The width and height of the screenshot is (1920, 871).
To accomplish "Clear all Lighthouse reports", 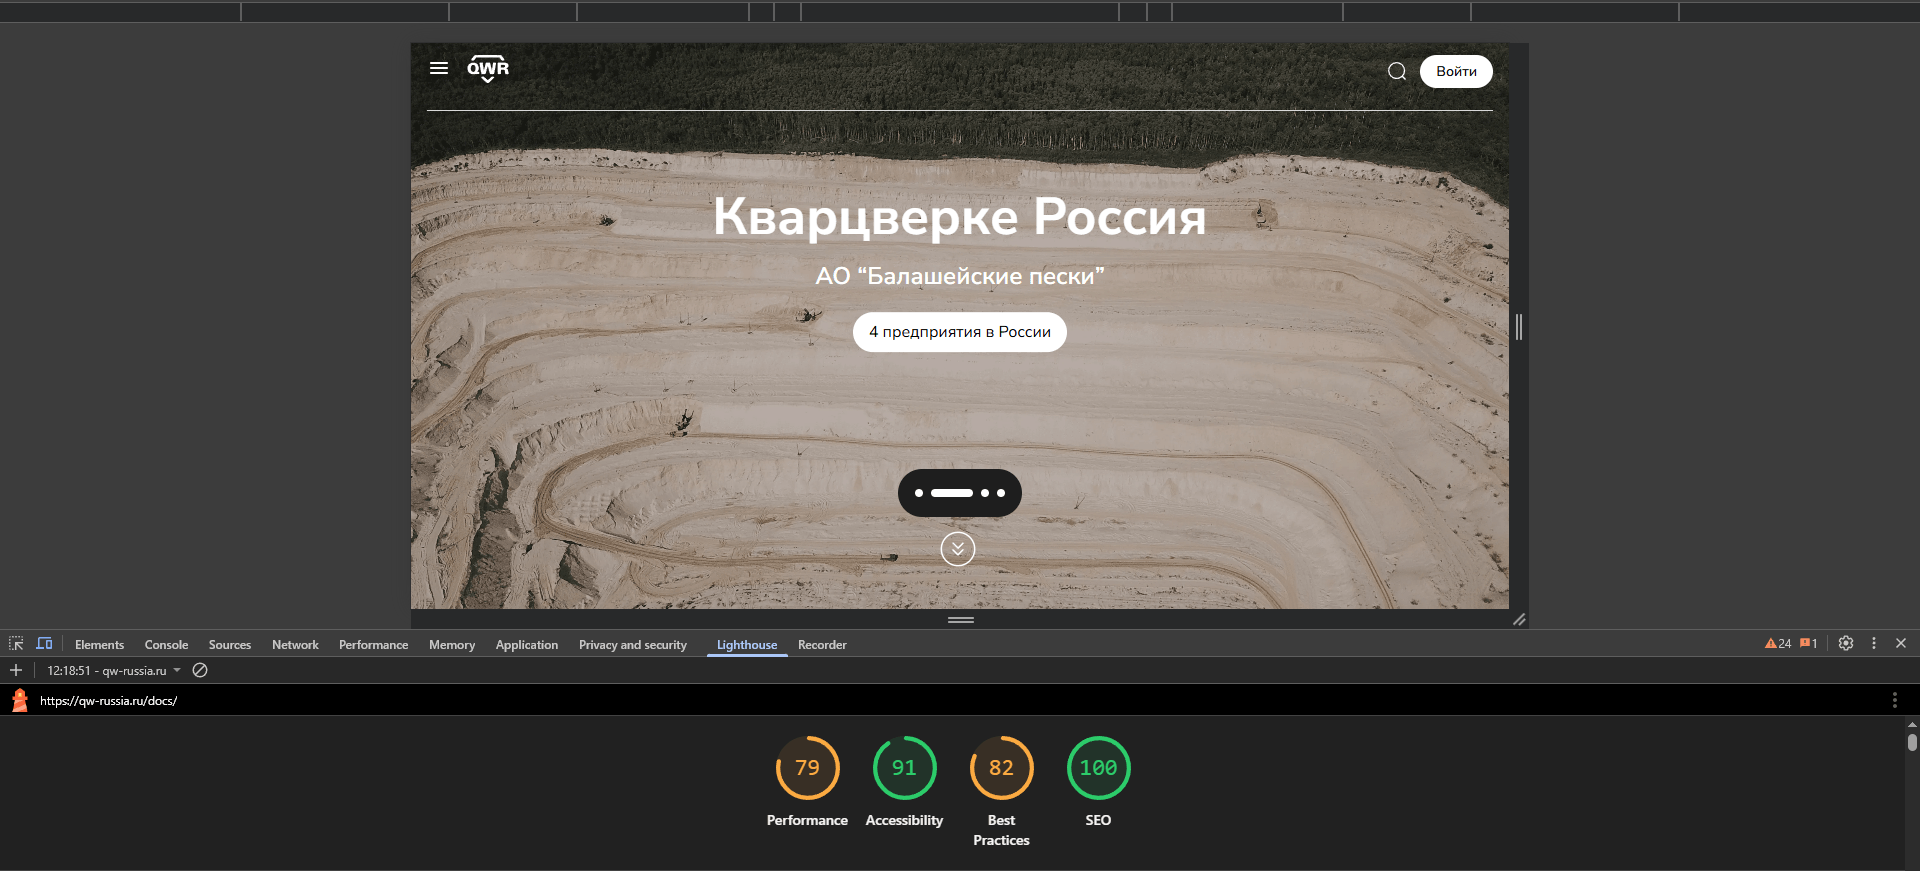I will [200, 670].
